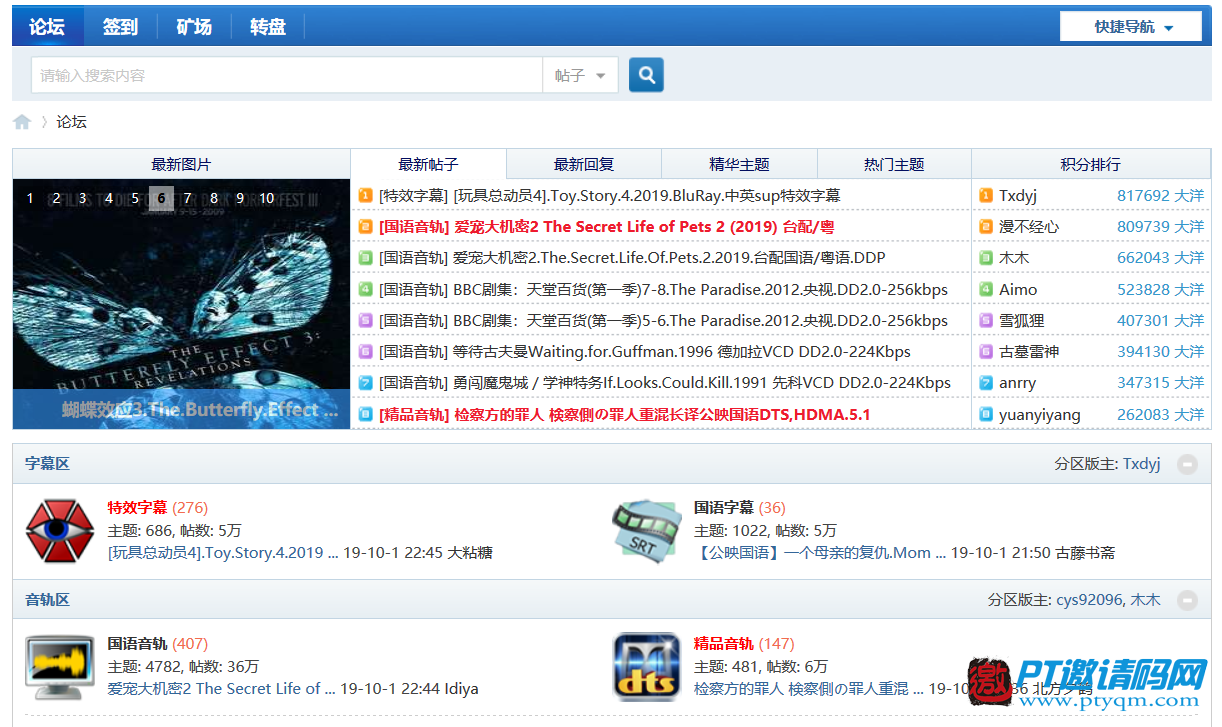This screenshot has height=727, width=1222.
Task: Expand the 帖子 search type dropdown
Action: point(581,75)
